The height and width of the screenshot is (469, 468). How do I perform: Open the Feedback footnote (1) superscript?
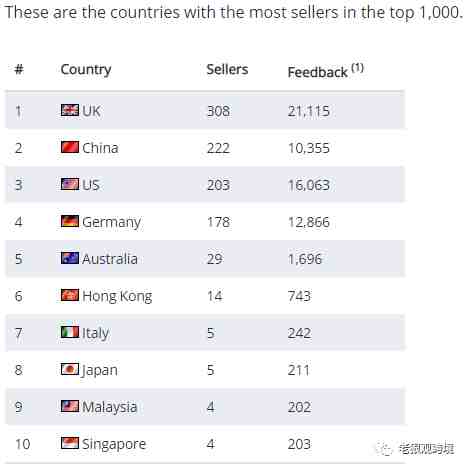357,68
